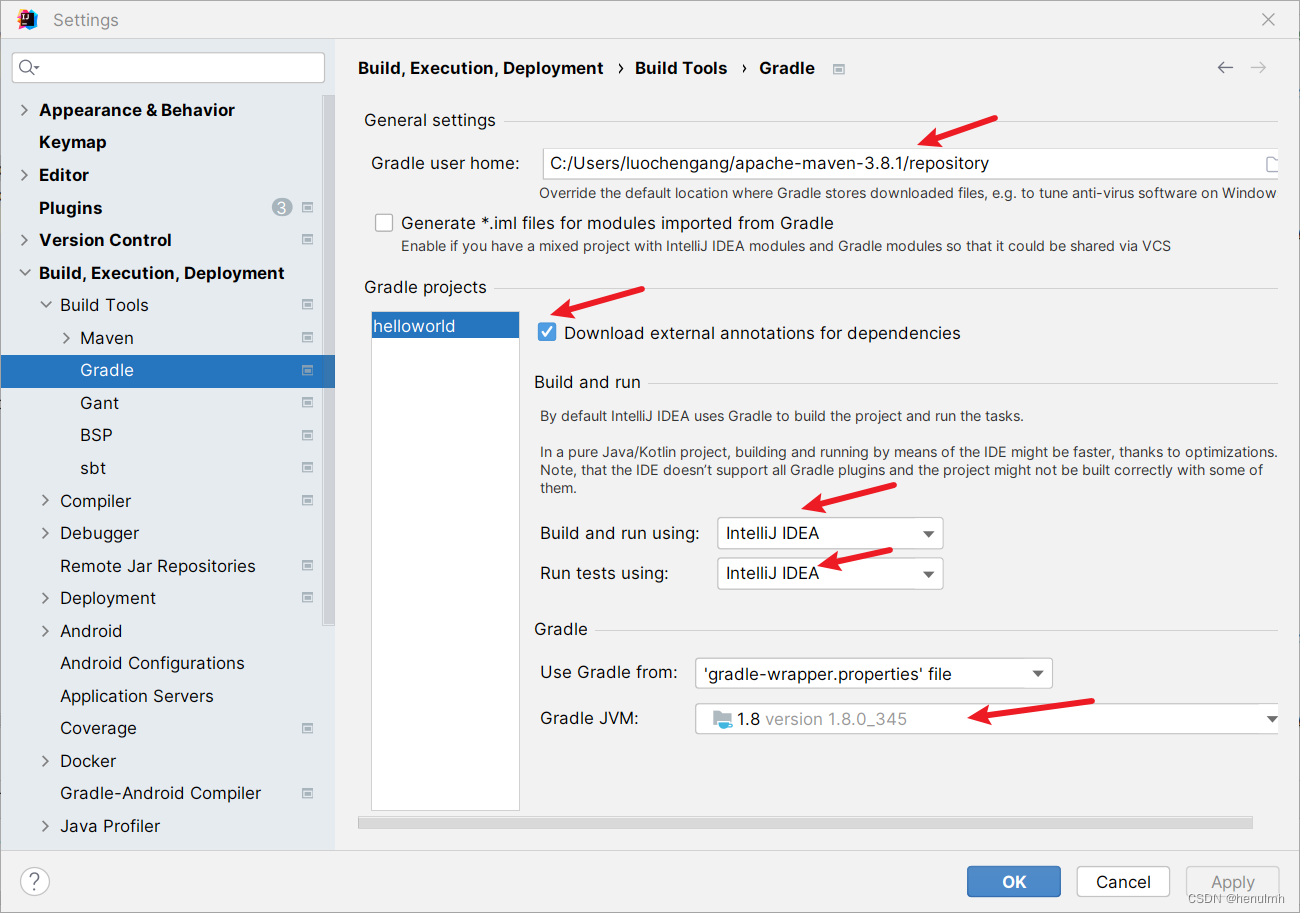The height and width of the screenshot is (913, 1300).
Task: Open the Run tests using dropdown
Action: (830, 573)
